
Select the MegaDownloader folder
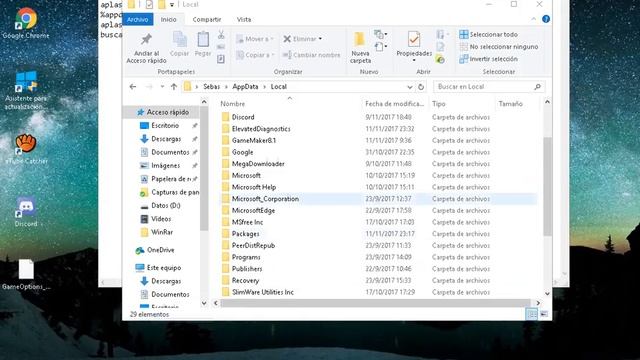(x=258, y=164)
